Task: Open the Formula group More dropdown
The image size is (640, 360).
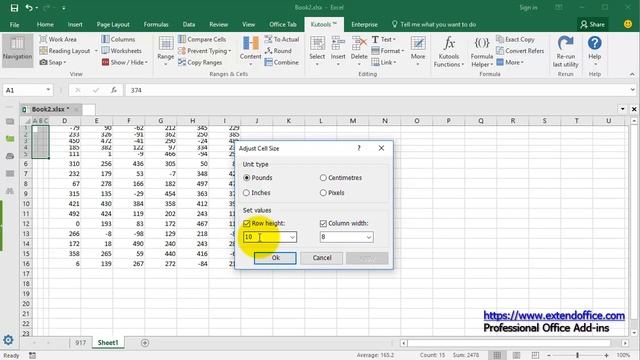Action: (x=510, y=62)
